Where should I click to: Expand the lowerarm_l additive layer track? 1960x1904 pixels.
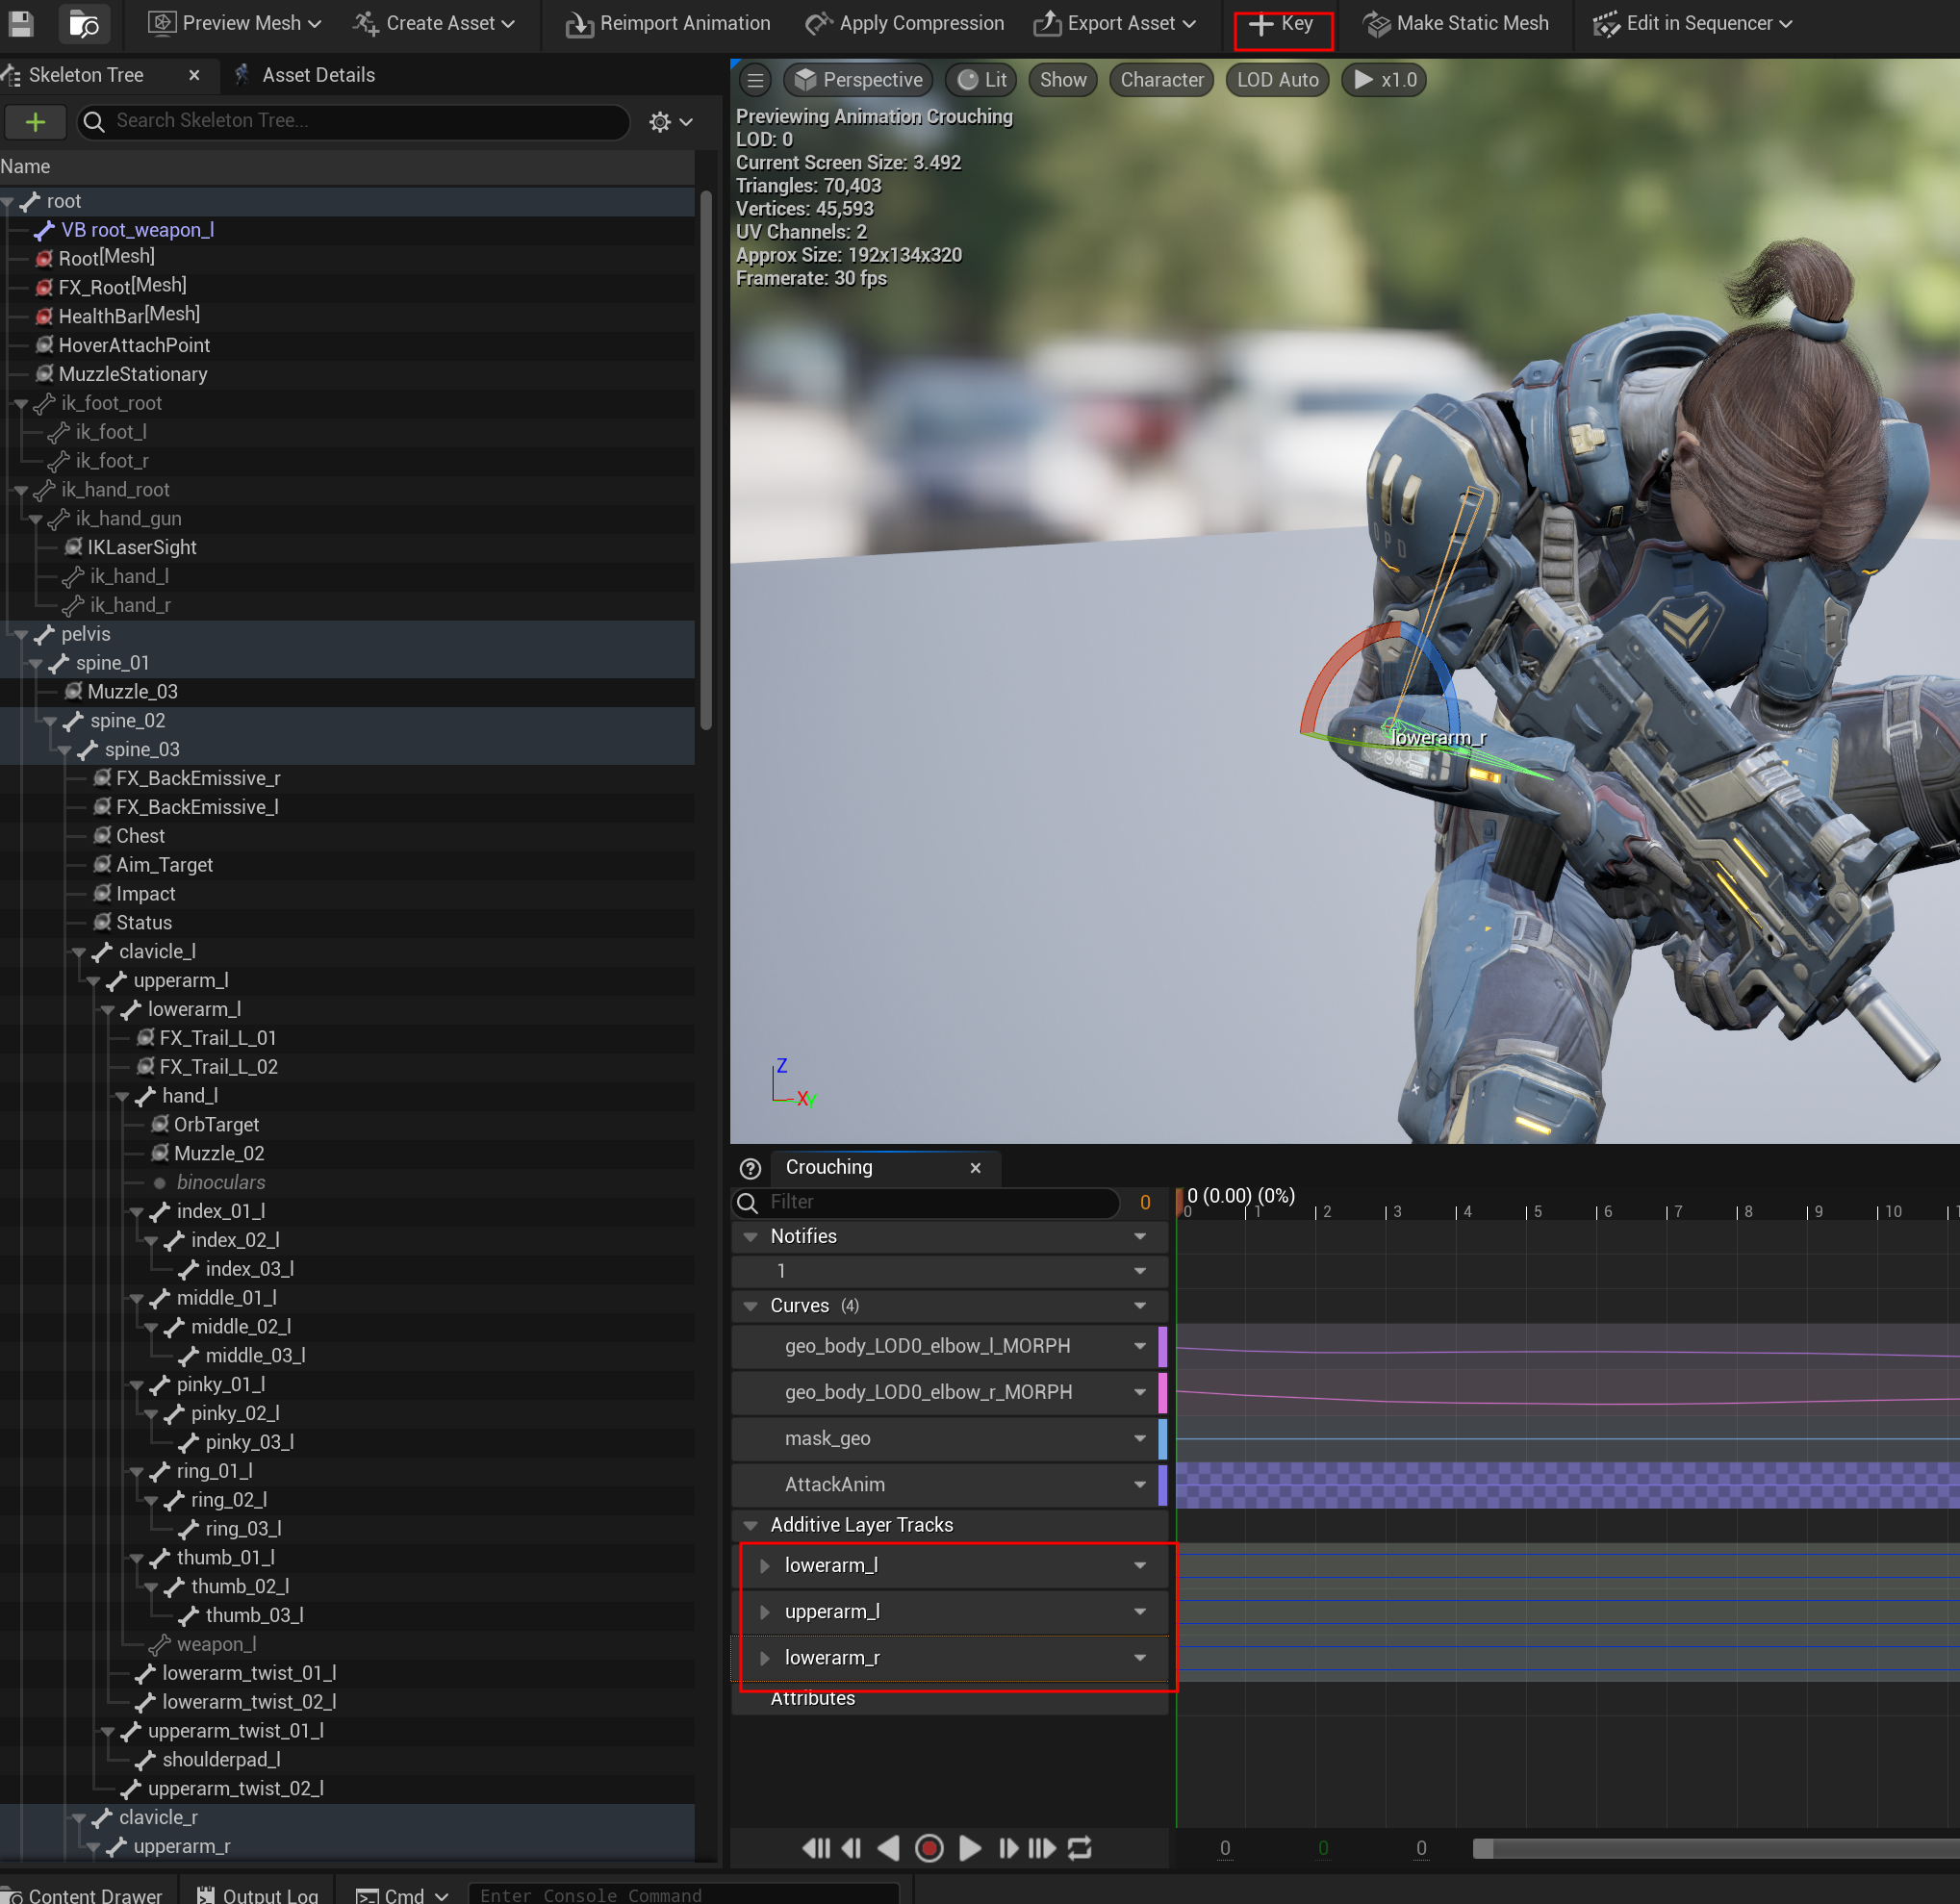point(765,1565)
